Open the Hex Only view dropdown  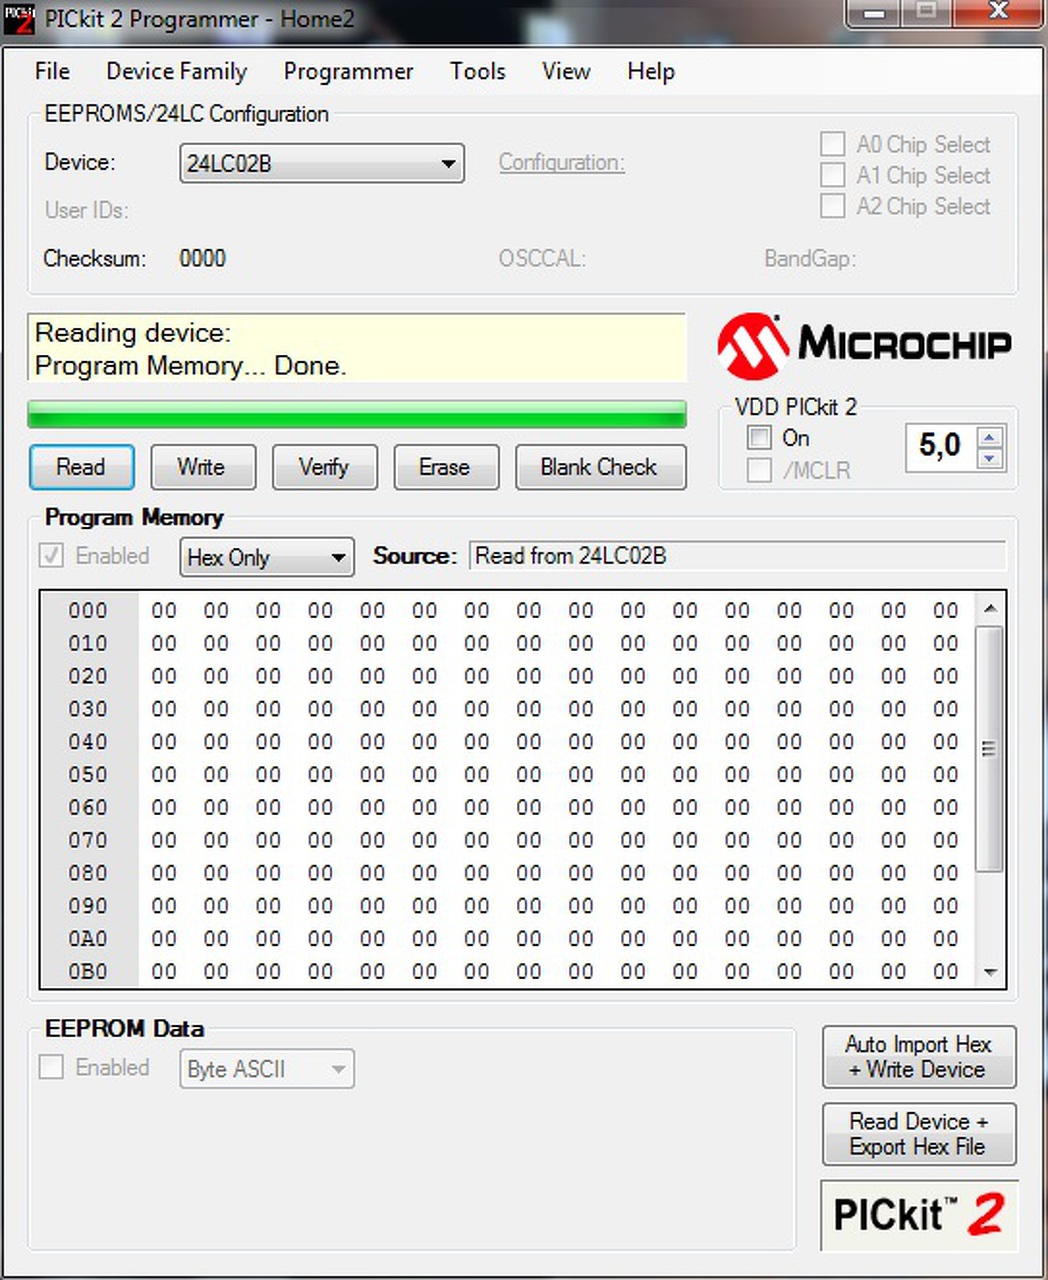267,557
